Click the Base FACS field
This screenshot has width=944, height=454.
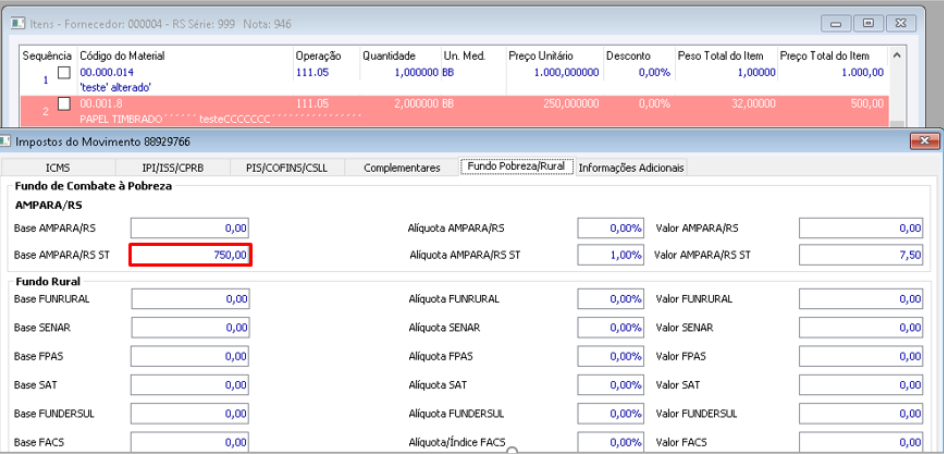tap(190, 443)
